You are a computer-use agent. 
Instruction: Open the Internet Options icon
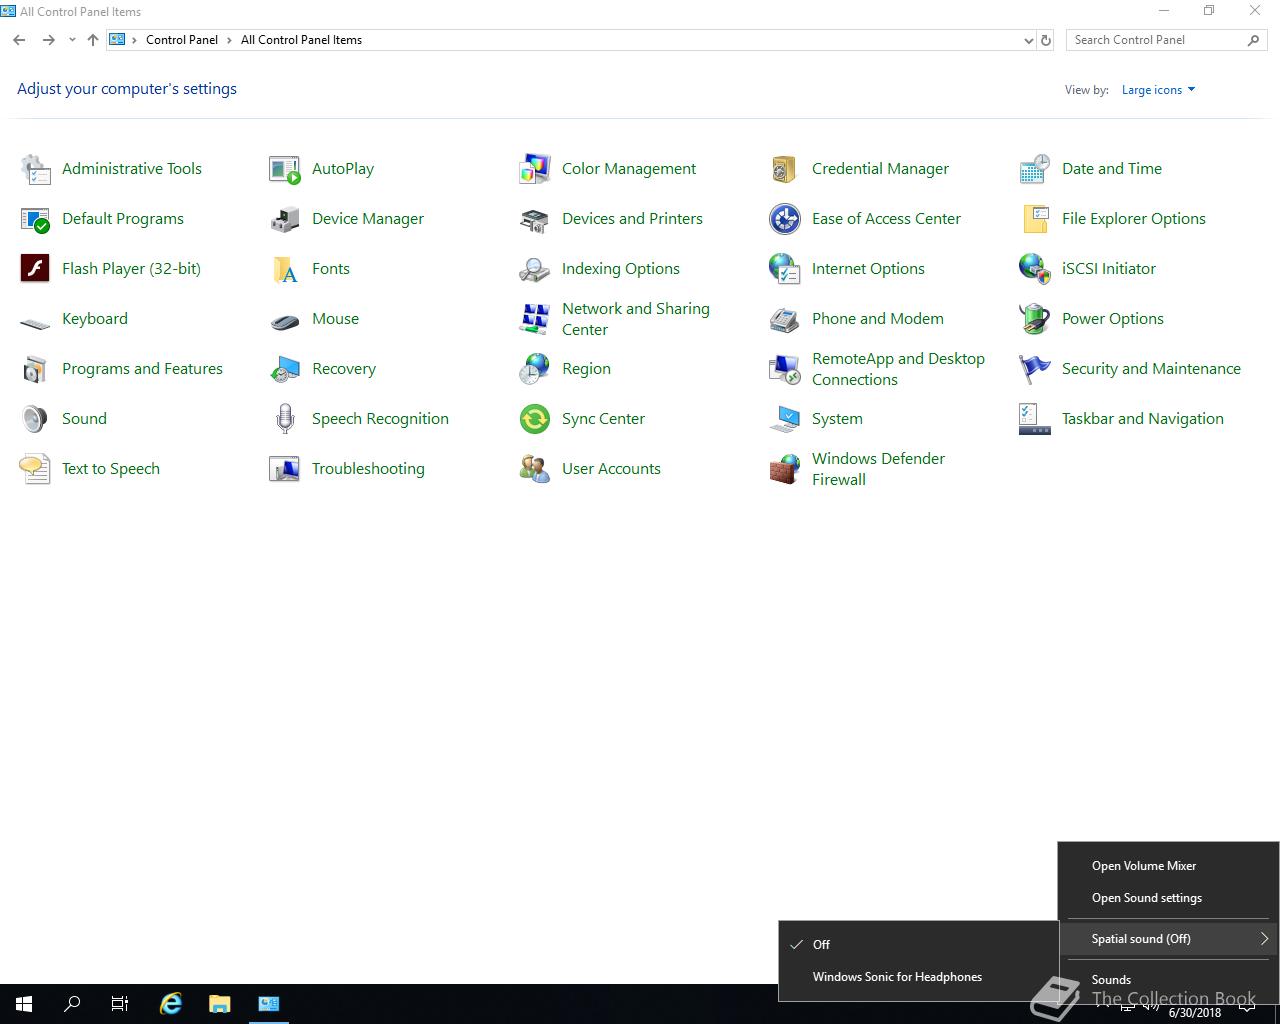pos(785,269)
